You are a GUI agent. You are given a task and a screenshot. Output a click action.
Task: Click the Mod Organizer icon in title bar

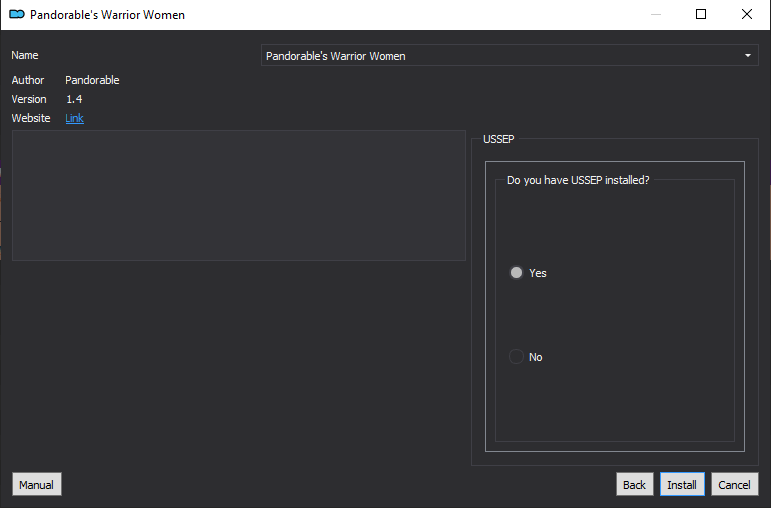click(17, 14)
